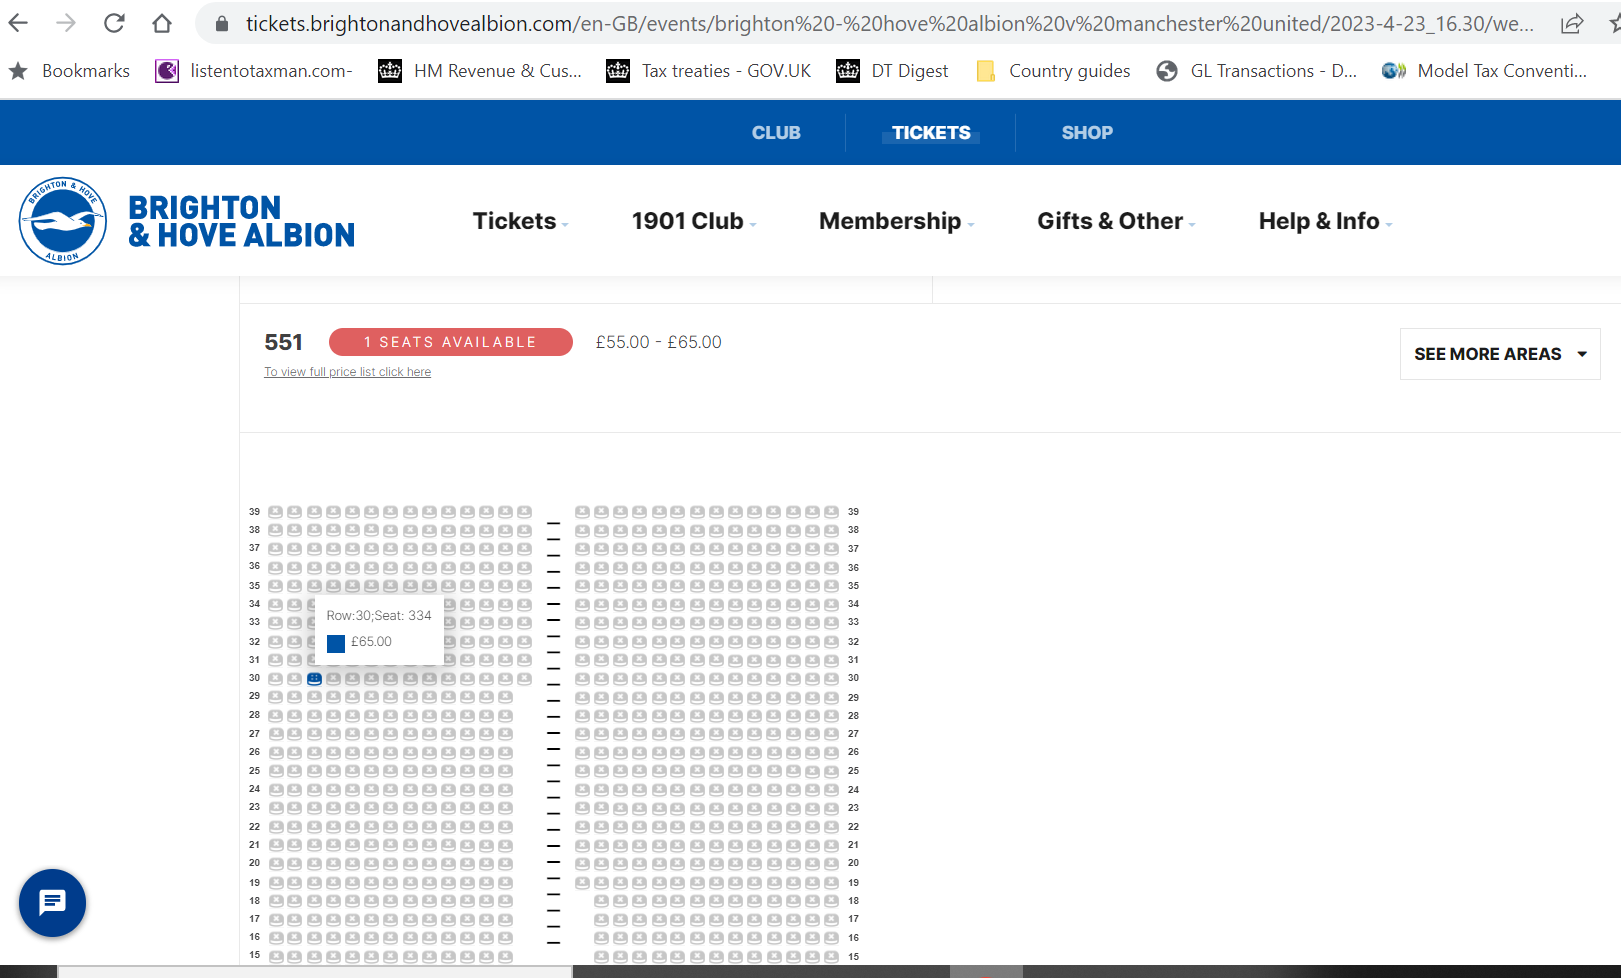Open Tax treaties - GOV.UK bookmark

coord(709,71)
